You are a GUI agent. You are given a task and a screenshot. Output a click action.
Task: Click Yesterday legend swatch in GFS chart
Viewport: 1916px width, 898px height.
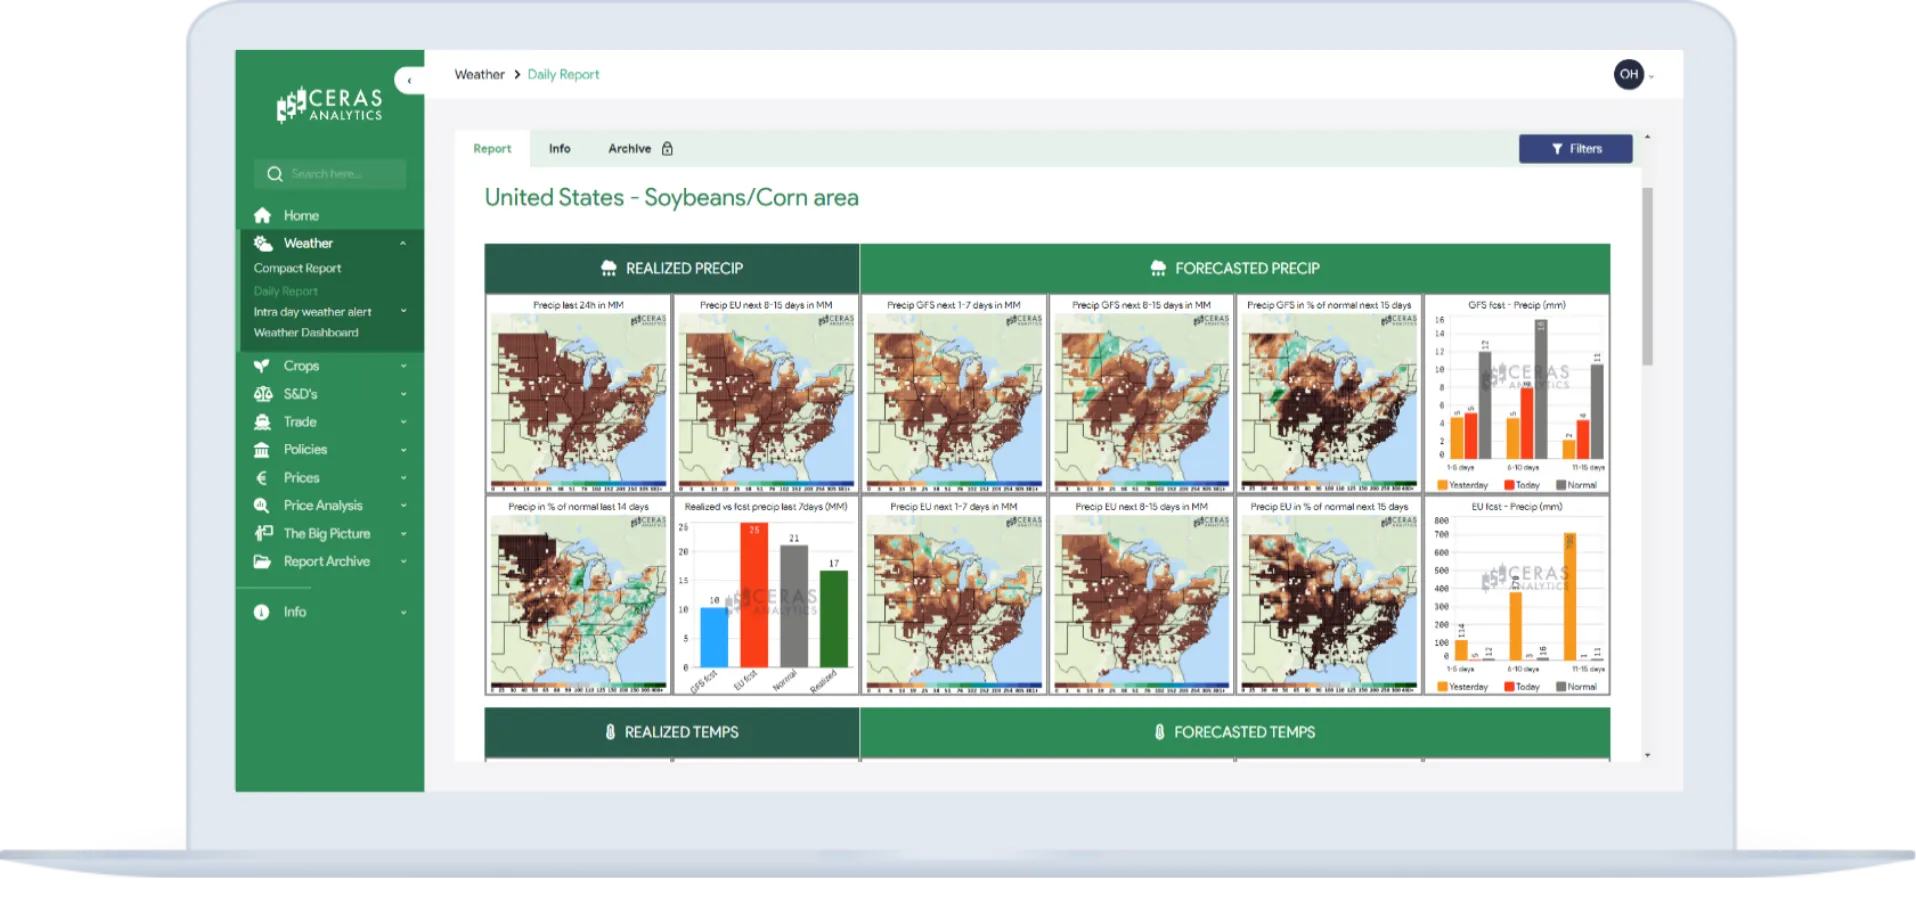click(x=1442, y=485)
